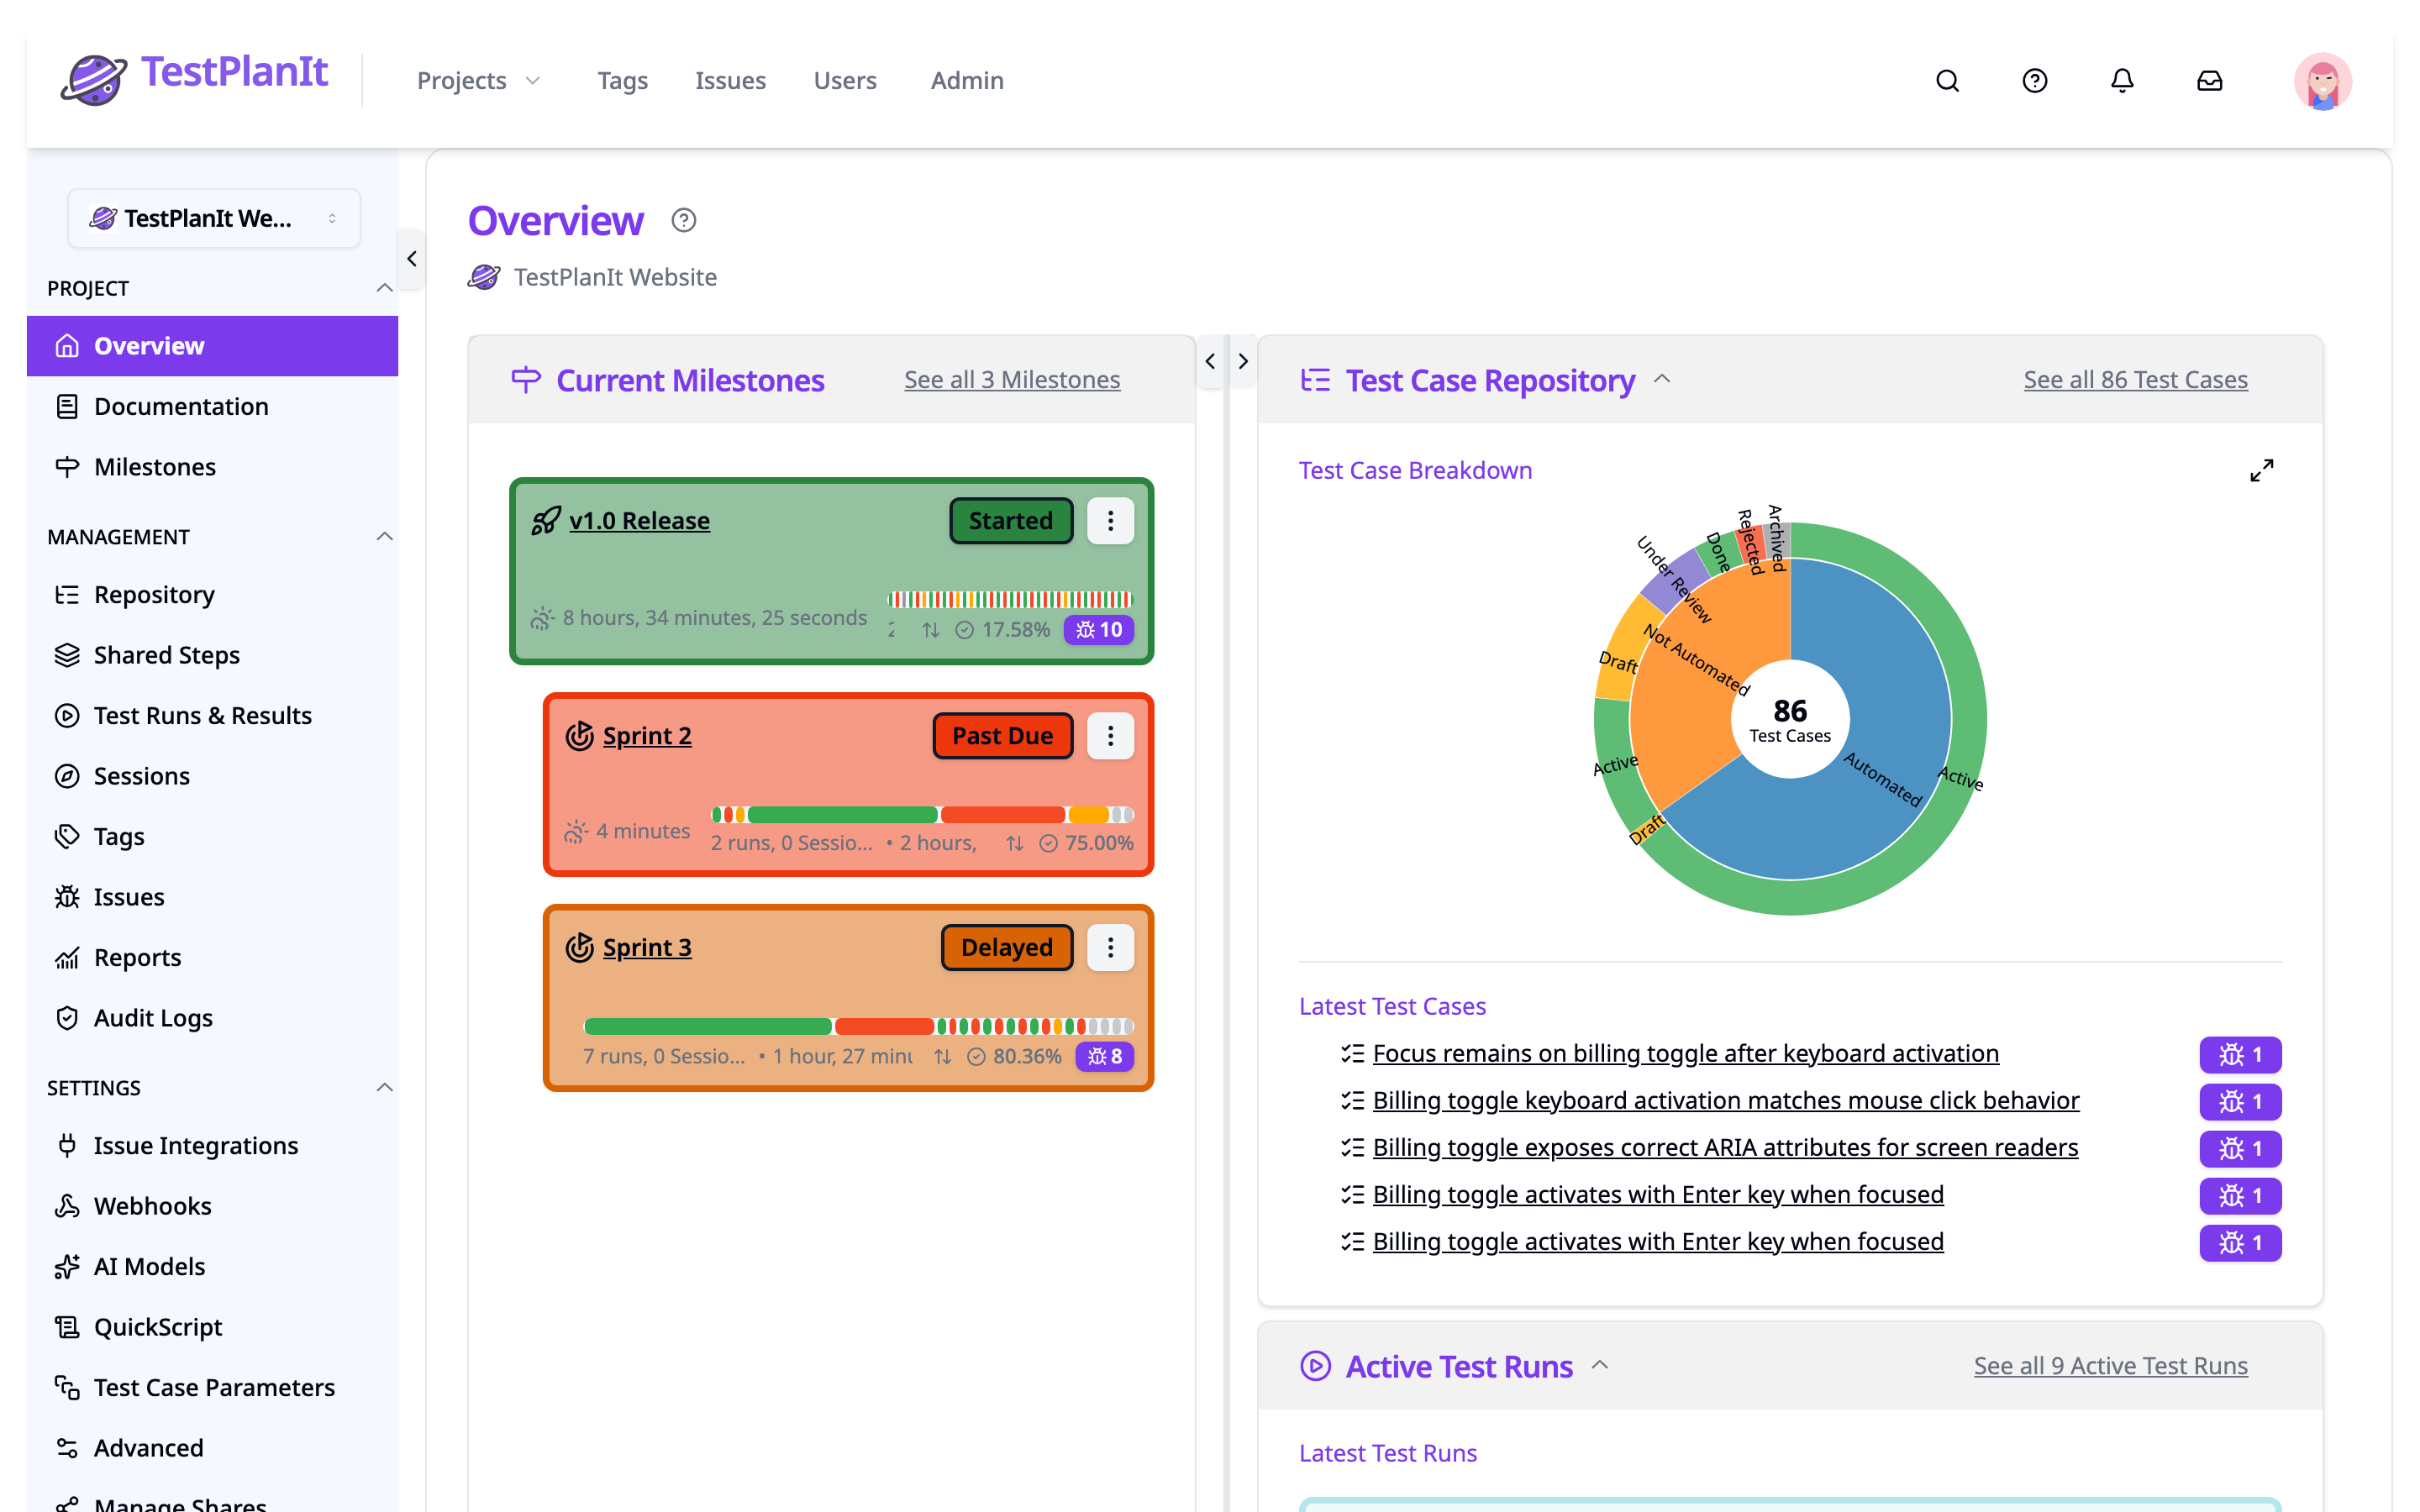This screenshot has height=1512, width=2420.
Task: Open the inbox tray icon
Action: tap(2209, 80)
